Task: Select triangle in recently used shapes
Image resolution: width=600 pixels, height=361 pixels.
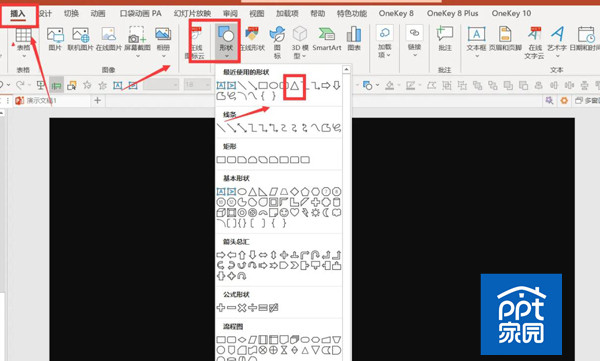Action: click(294, 85)
